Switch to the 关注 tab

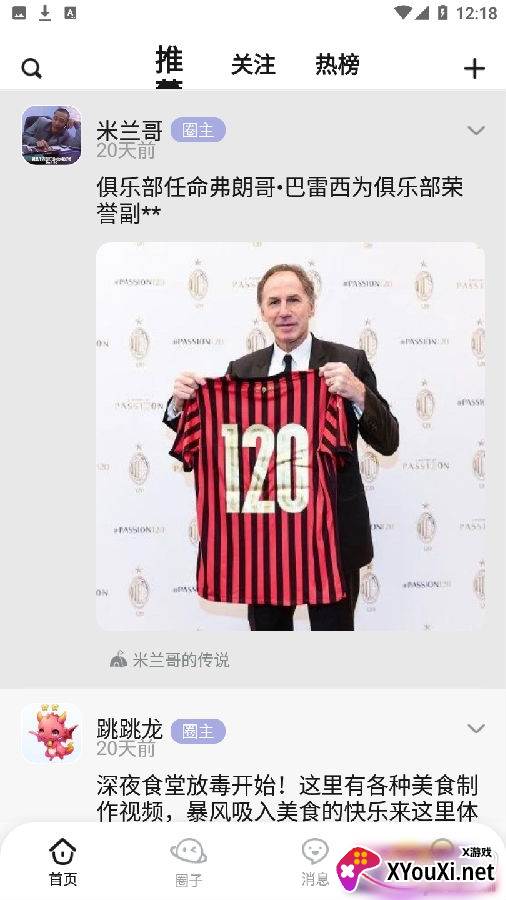coord(253,65)
